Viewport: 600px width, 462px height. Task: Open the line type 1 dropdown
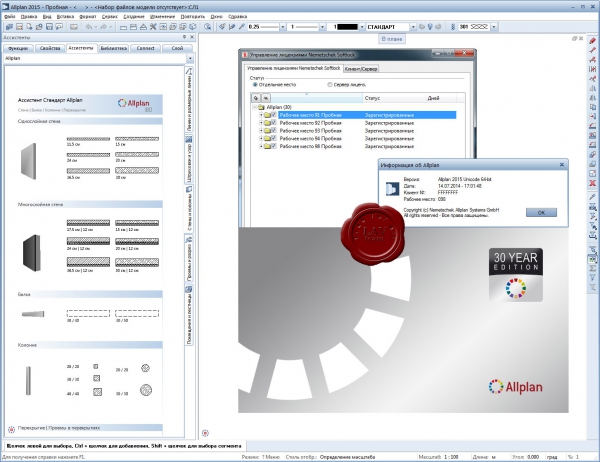322,27
